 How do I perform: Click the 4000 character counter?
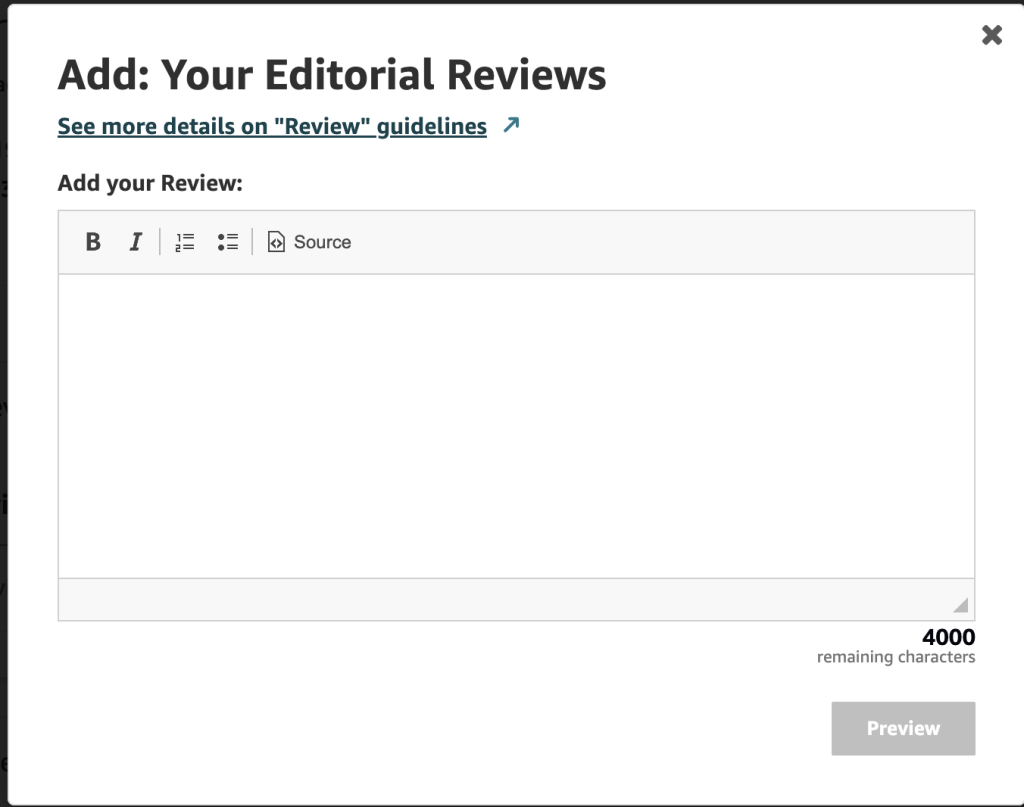pyautogui.click(x=948, y=637)
